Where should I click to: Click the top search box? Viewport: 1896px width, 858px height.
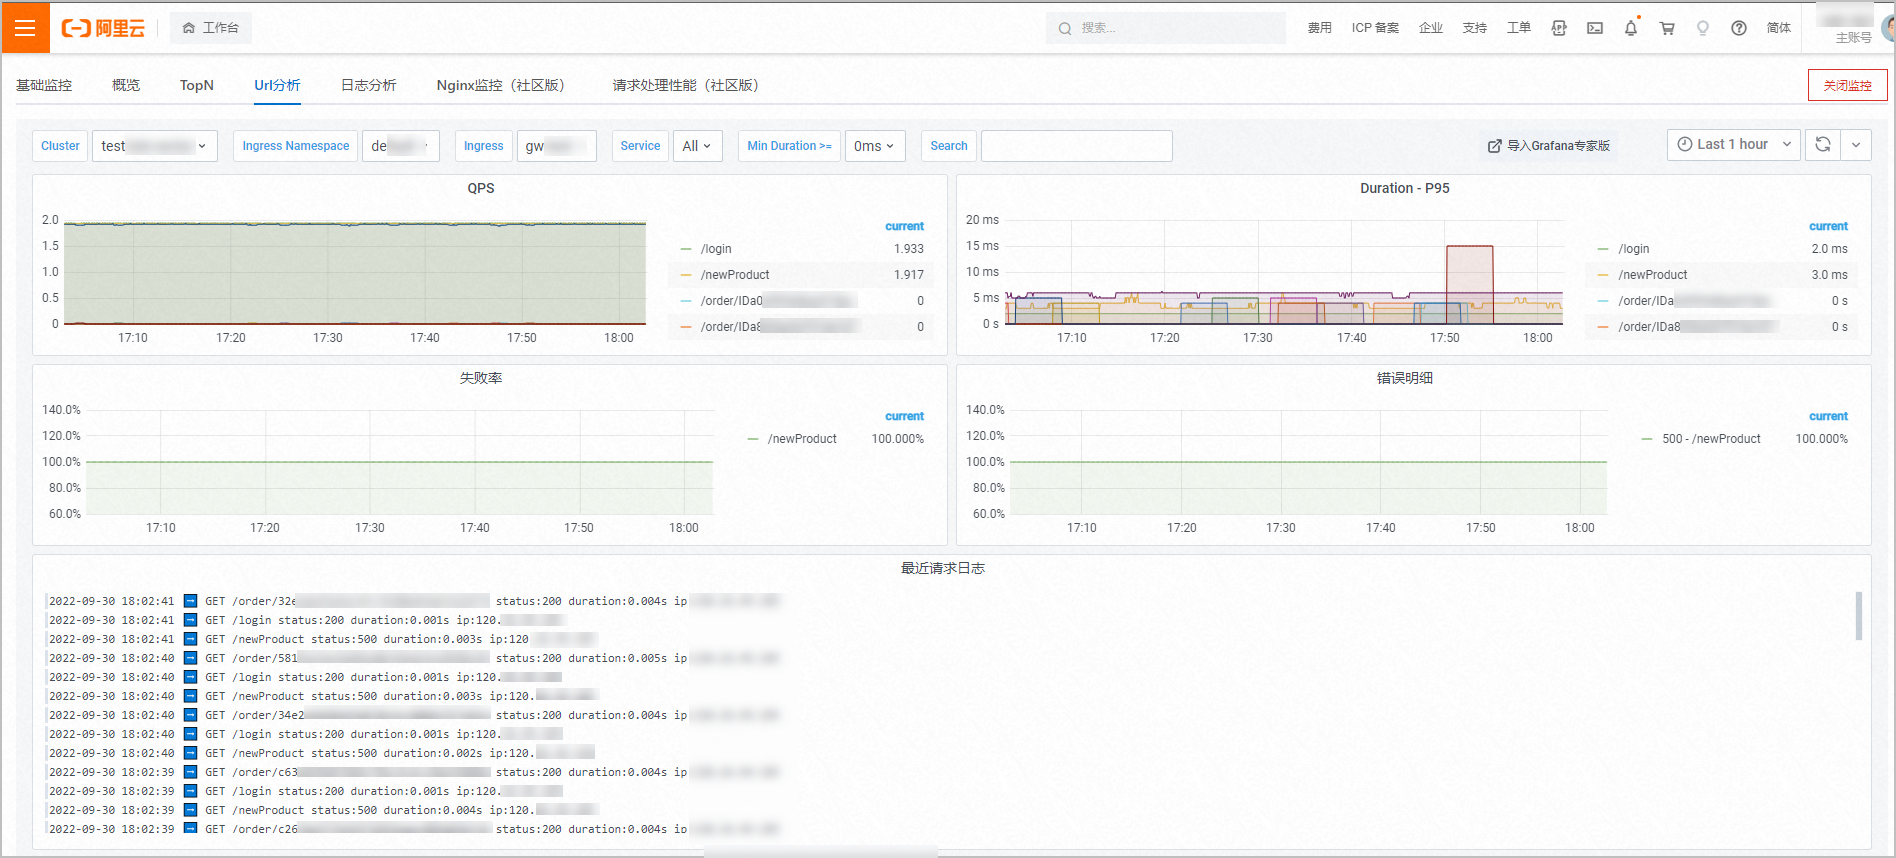[1166, 28]
